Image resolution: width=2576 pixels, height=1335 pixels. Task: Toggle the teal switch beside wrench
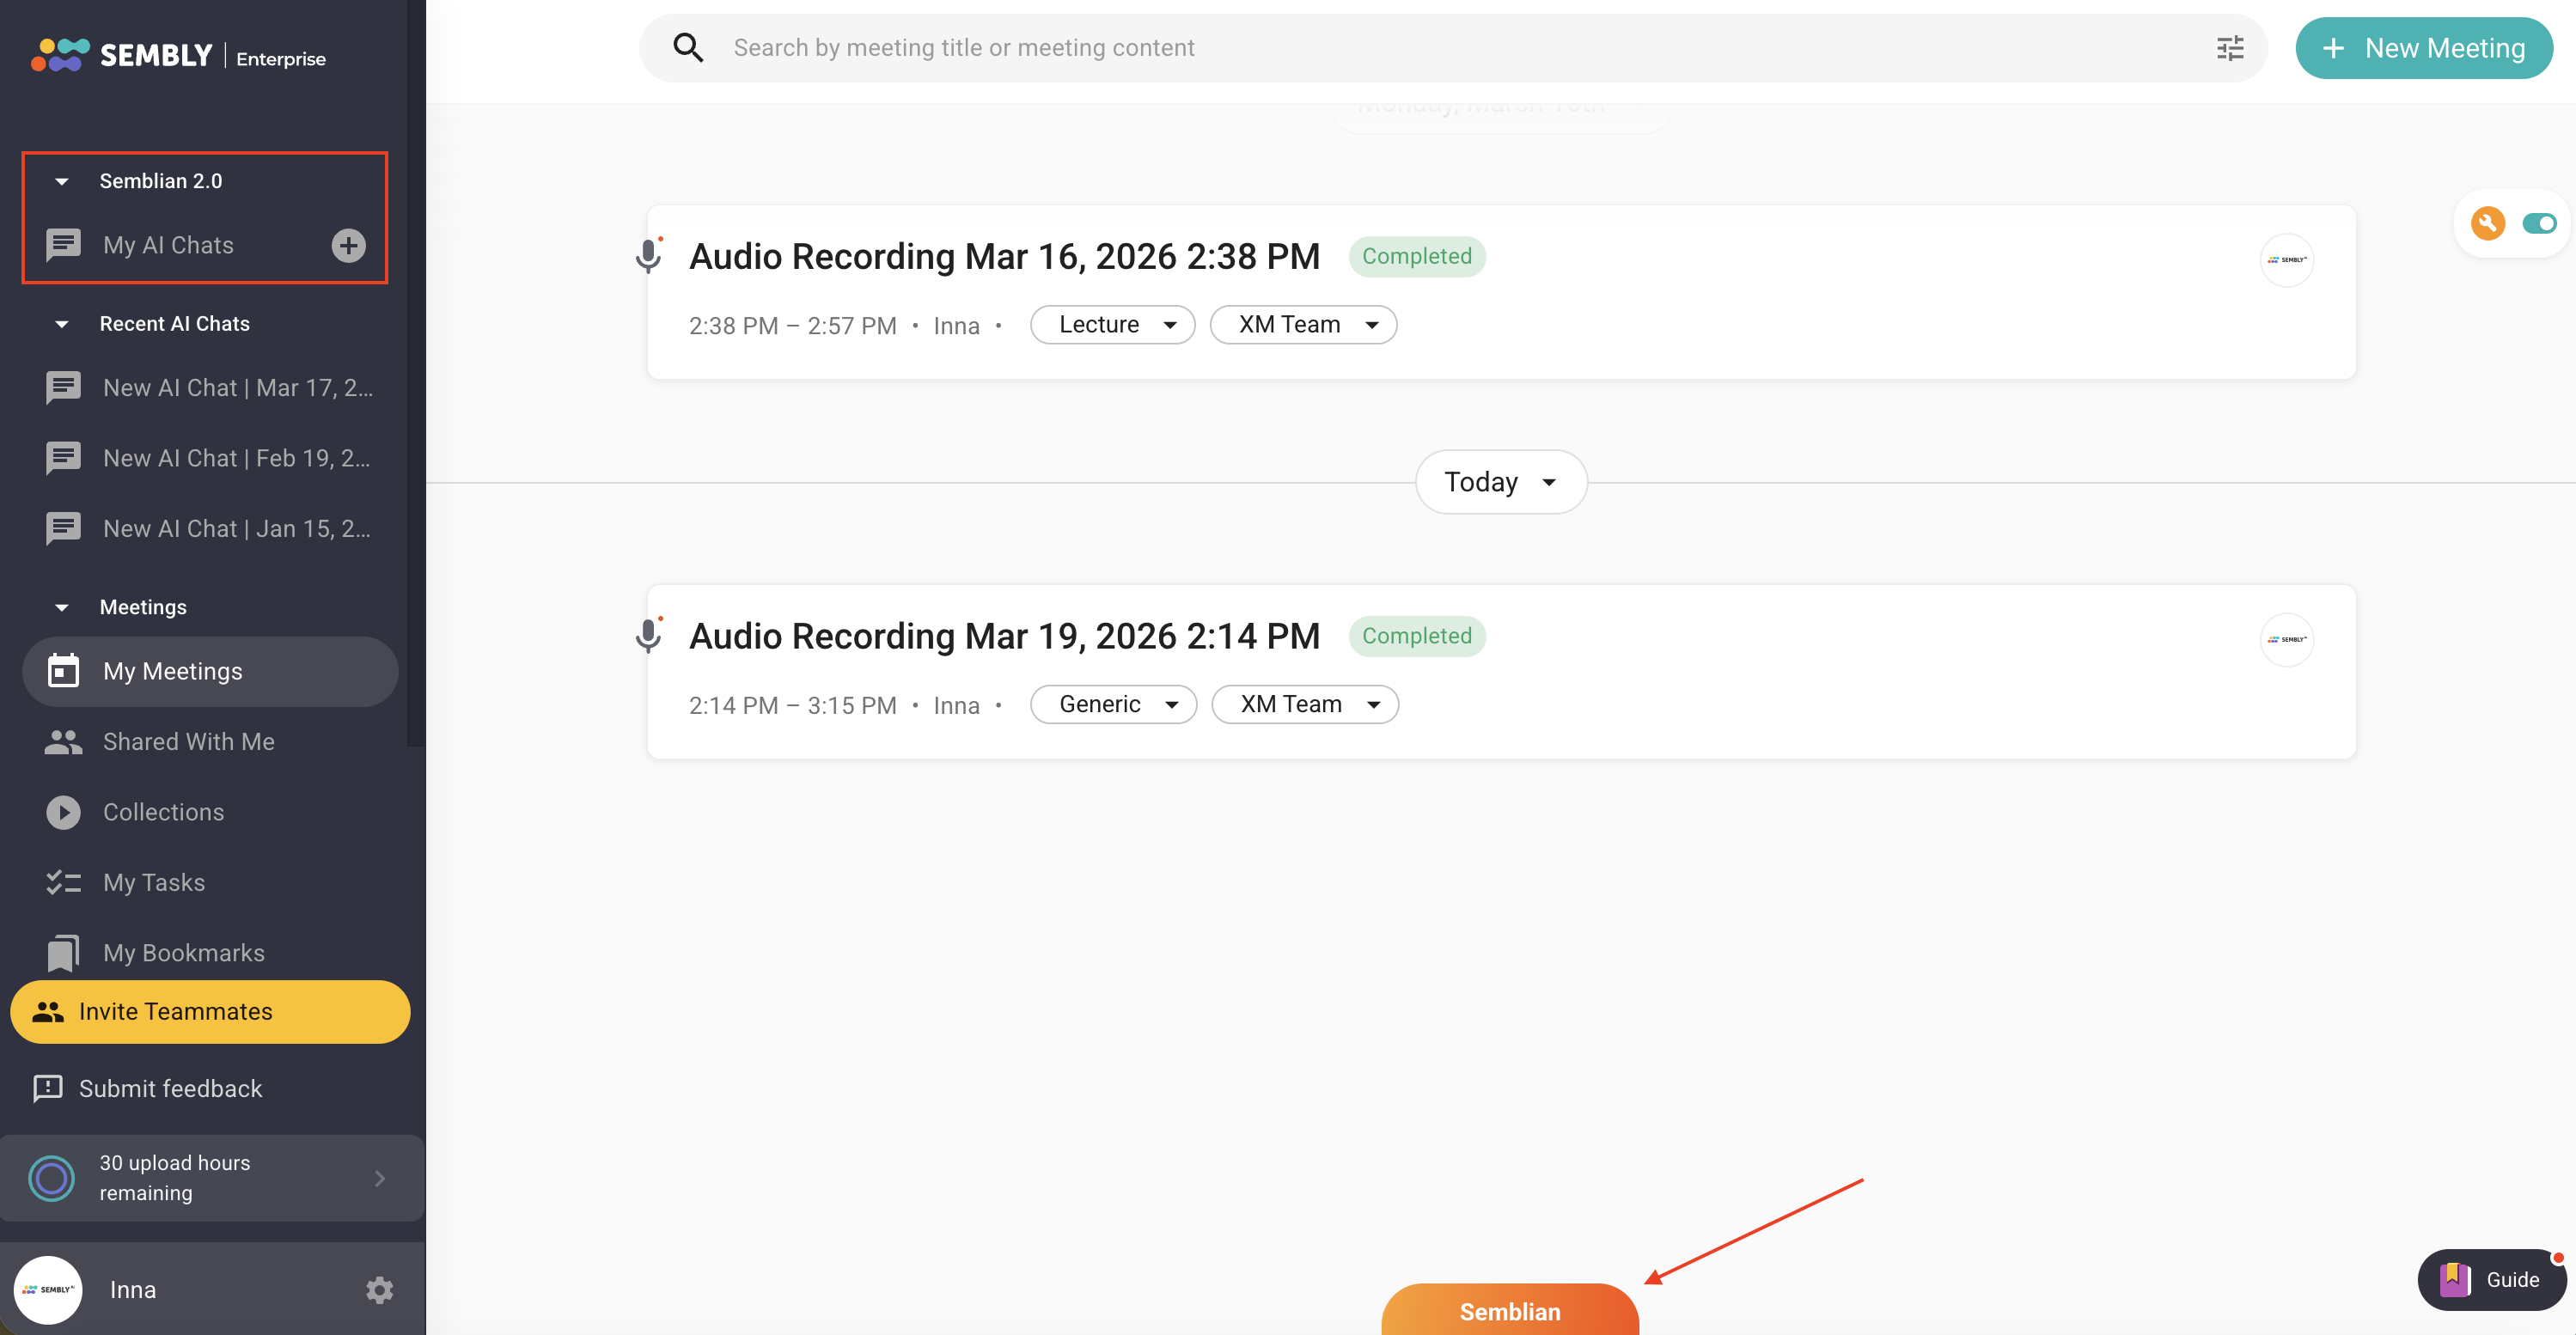coord(2538,223)
